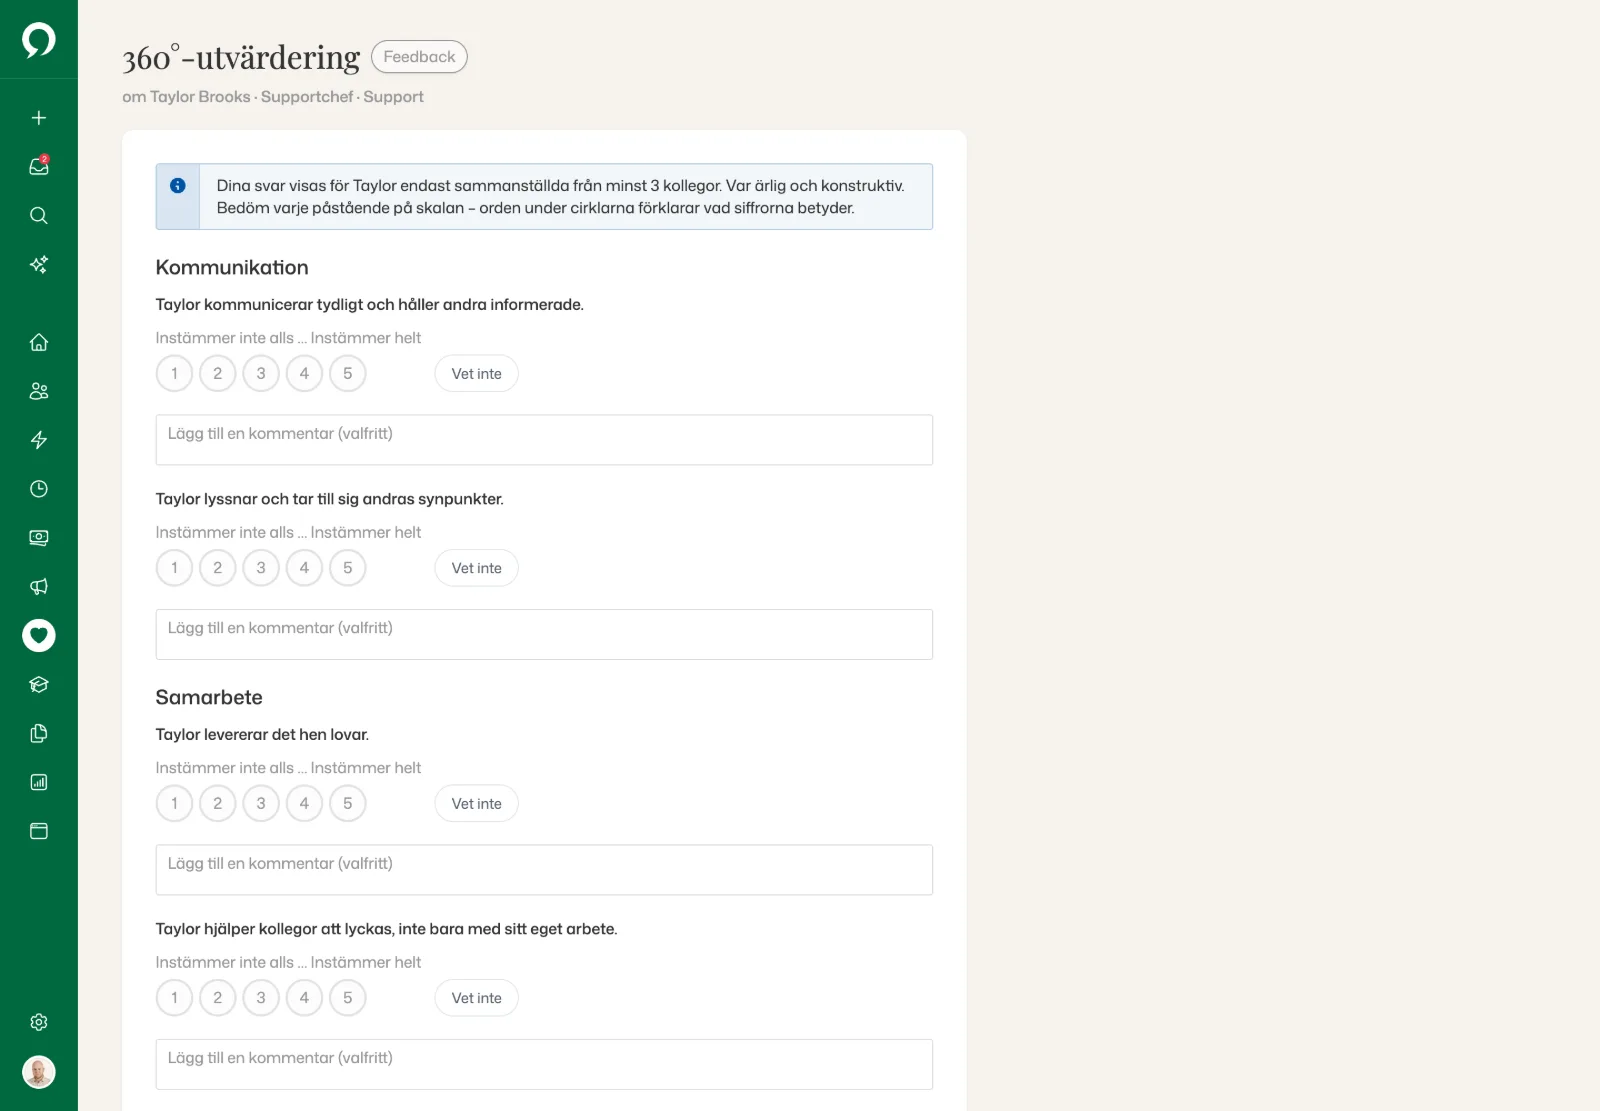Rate 5 for Taylor lyssnar statement
This screenshot has width=1600, height=1111.
348,568
